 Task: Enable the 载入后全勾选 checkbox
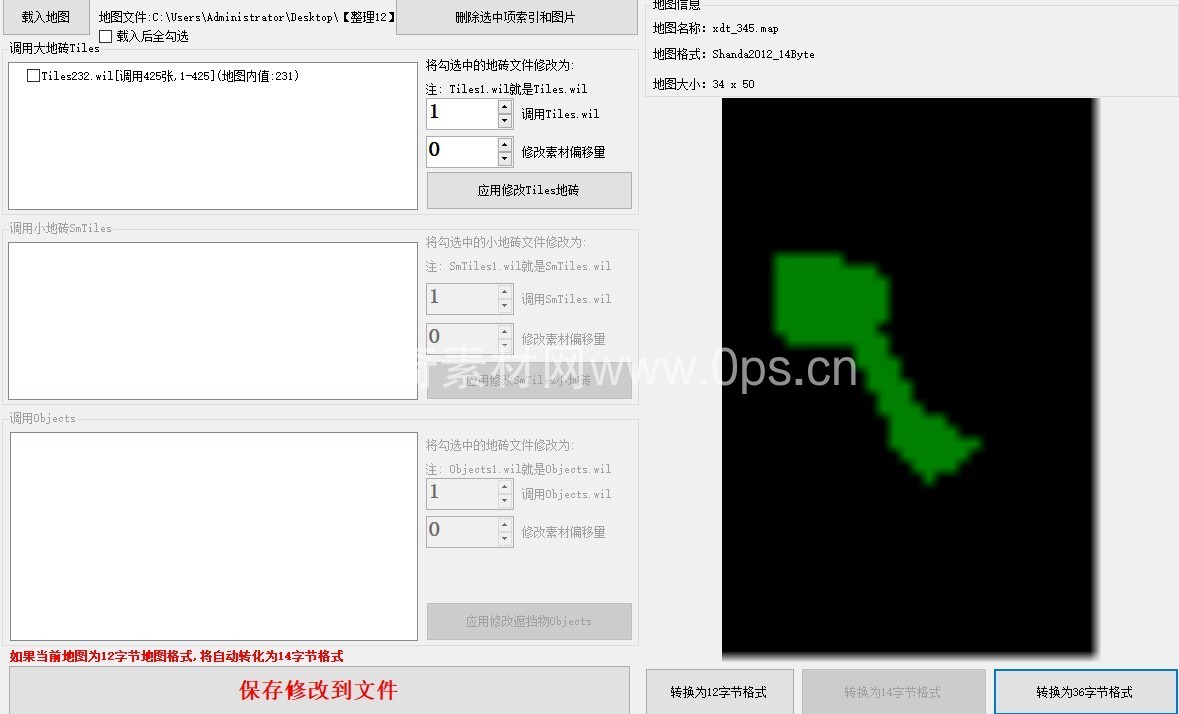pyautogui.click(x=106, y=36)
